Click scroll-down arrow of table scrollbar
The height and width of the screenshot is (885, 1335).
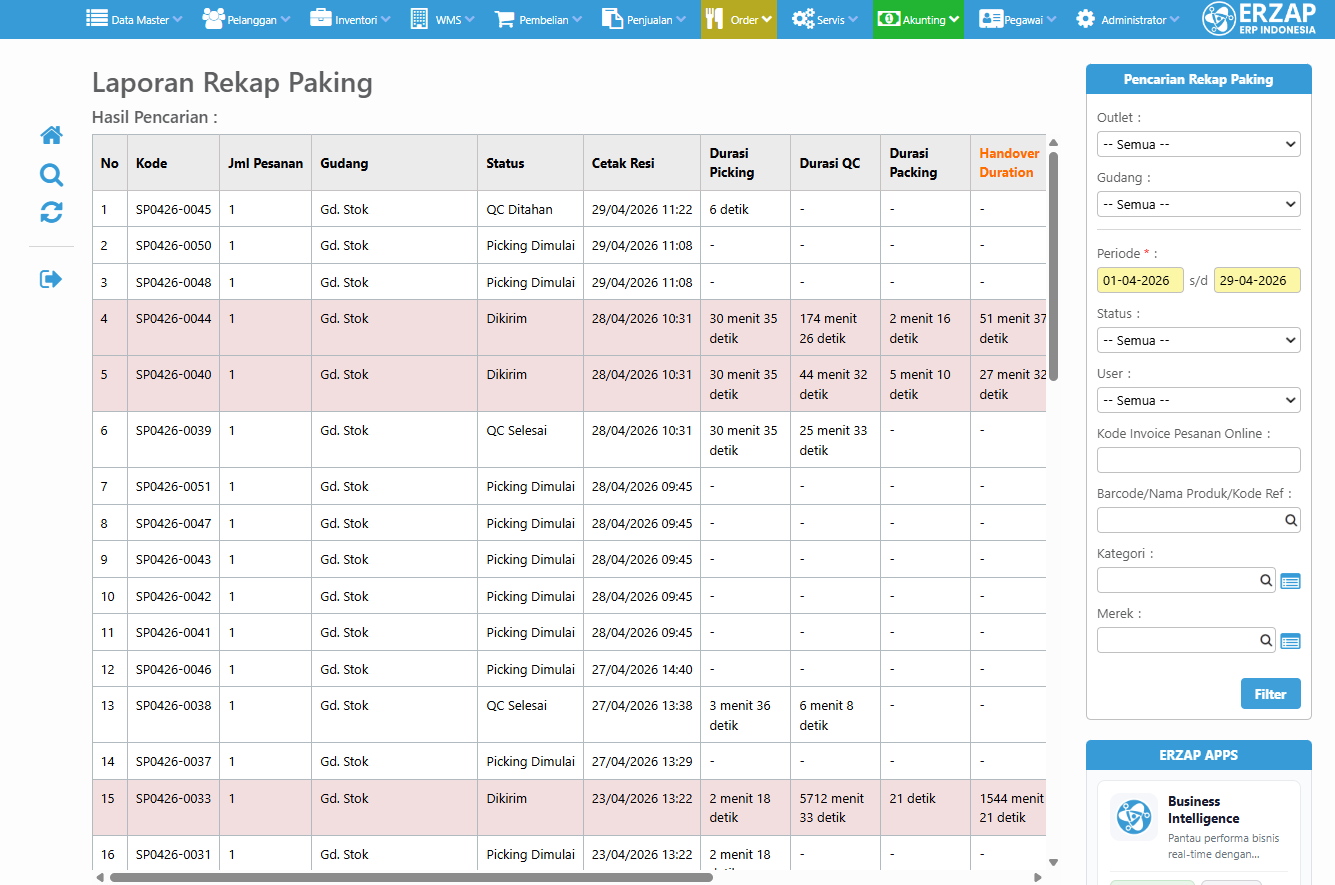tap(1053, 862)
